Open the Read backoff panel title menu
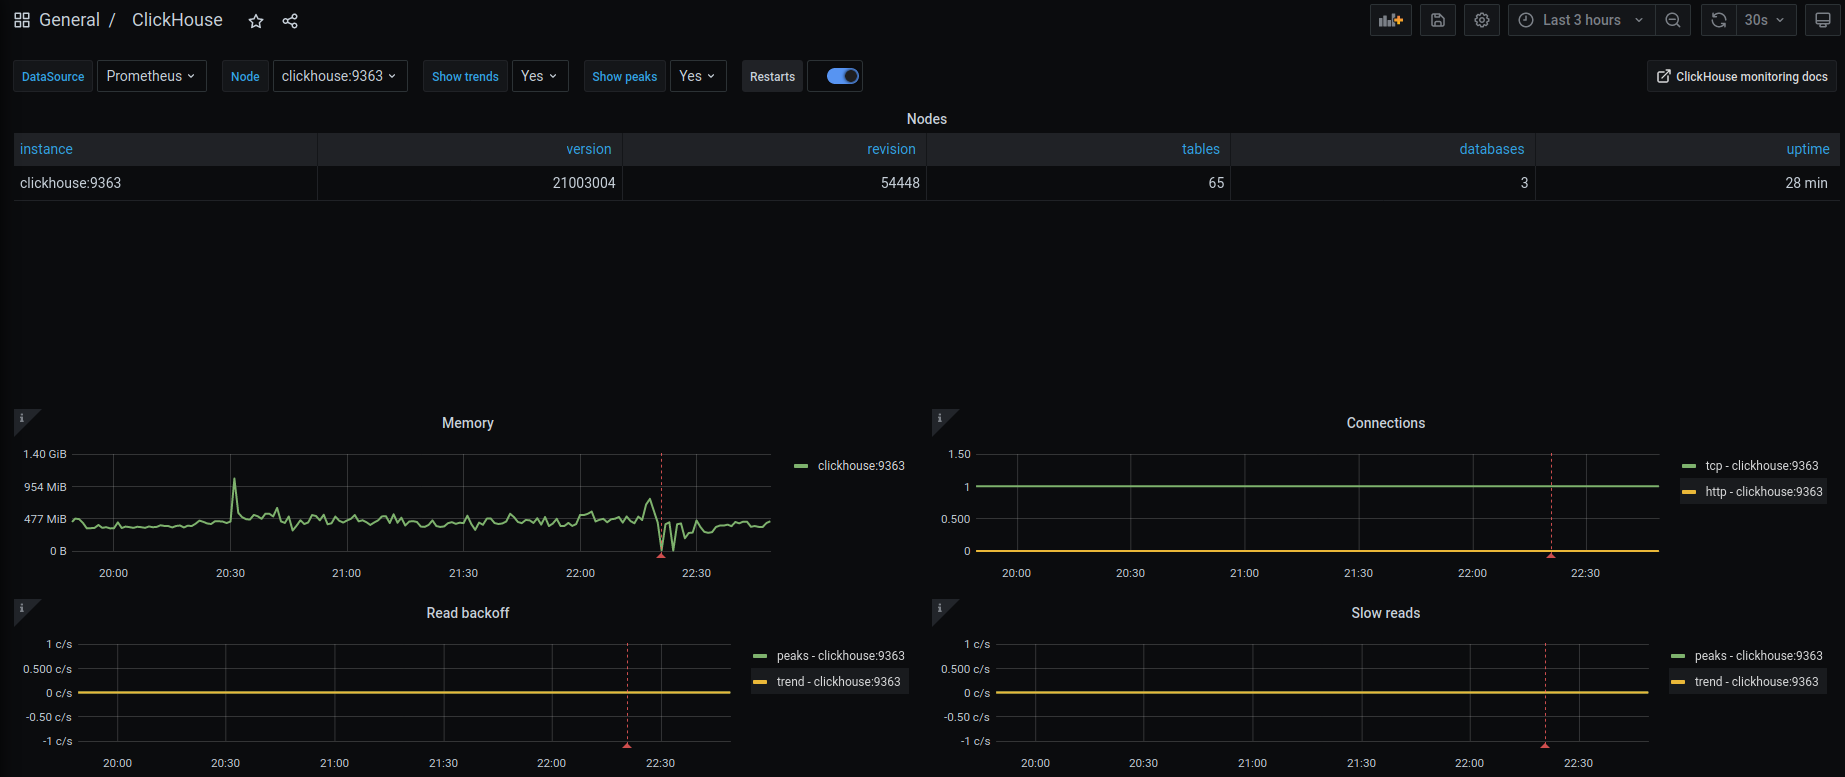The image size is (1845, 777). click(468, 613)
